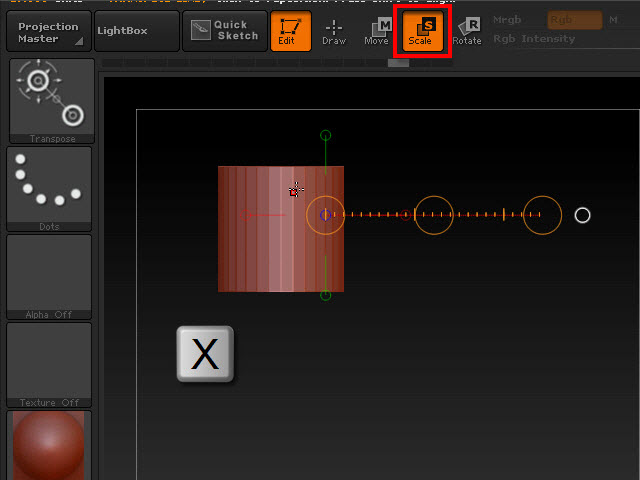Toggle Edit mode
The width and height of the screenshot is (640, 480).
pyautogui.click(x=291, y=31)
